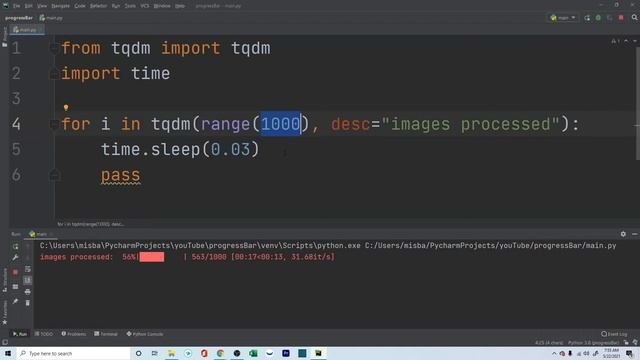
Task: Hide the Run panel with minimize dash
Action: tap(635, 234)
